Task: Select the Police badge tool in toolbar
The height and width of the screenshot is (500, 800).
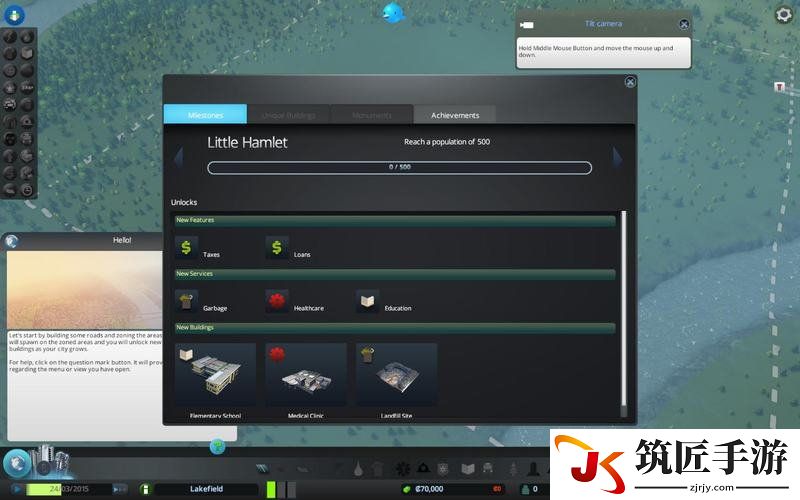Action: (x=443, y=468)
